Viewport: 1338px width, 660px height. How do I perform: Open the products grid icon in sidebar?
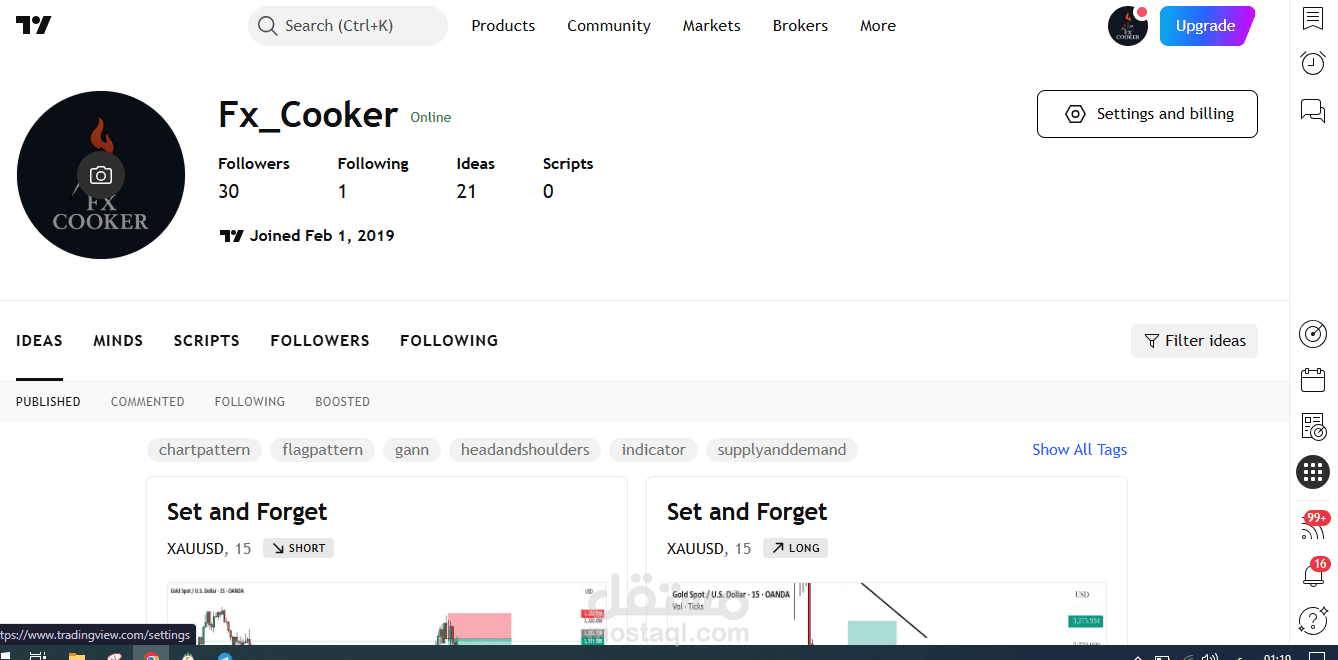[x=1313, y=472]
